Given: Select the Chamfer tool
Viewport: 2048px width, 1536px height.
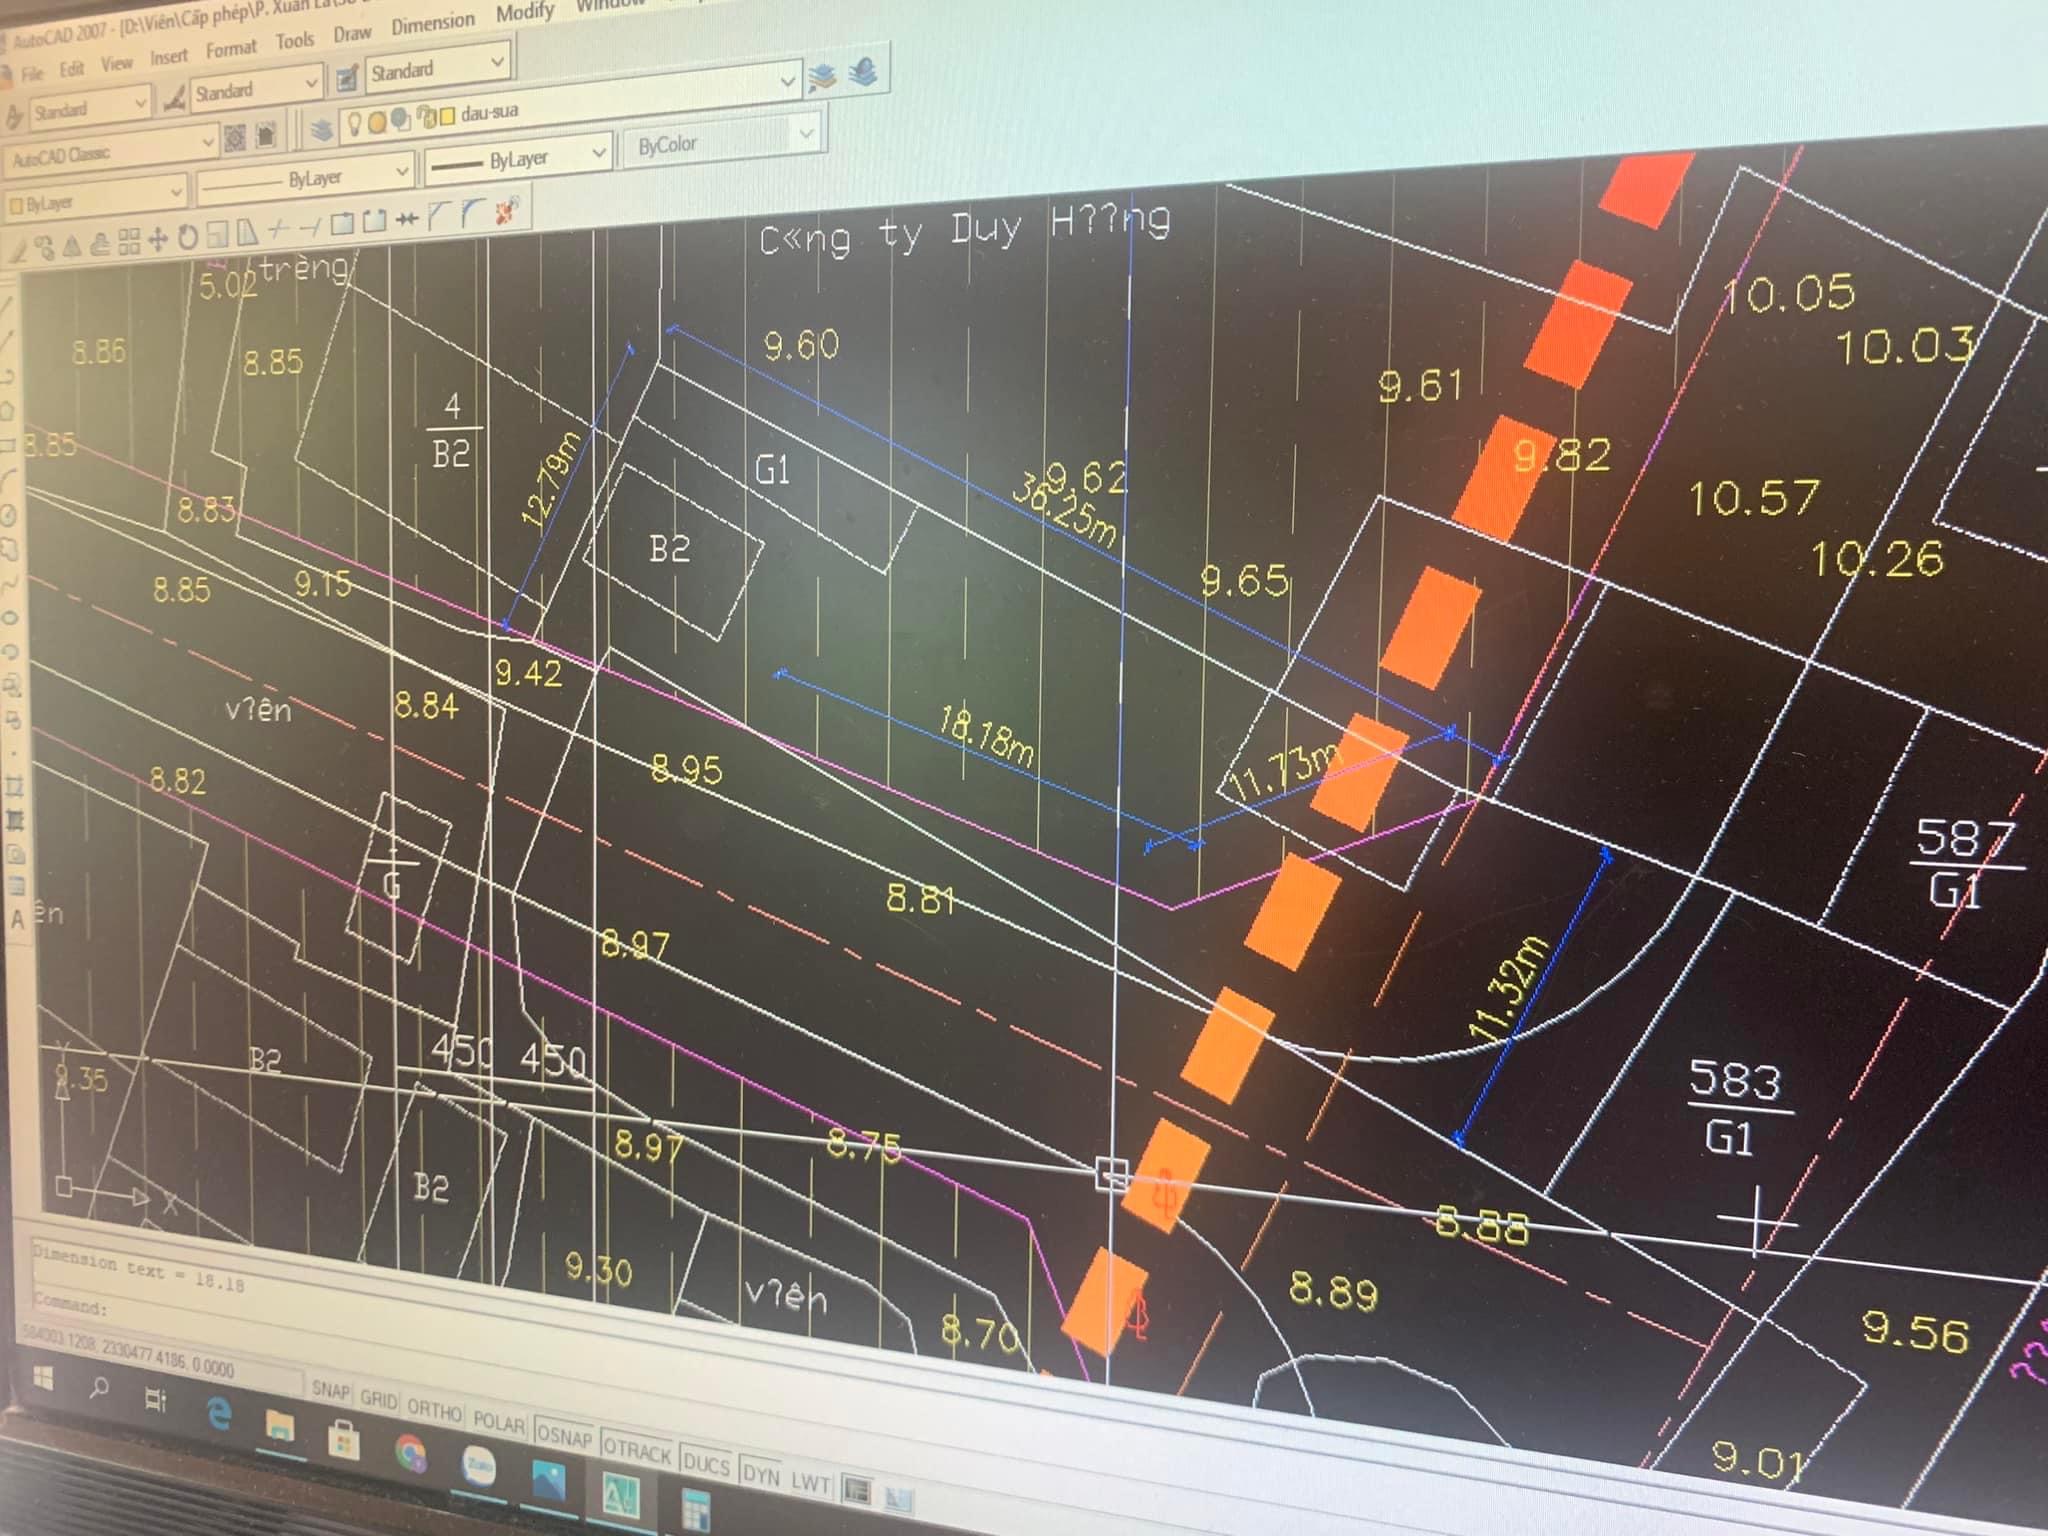Looking at the screenshot, I should 438,215.
